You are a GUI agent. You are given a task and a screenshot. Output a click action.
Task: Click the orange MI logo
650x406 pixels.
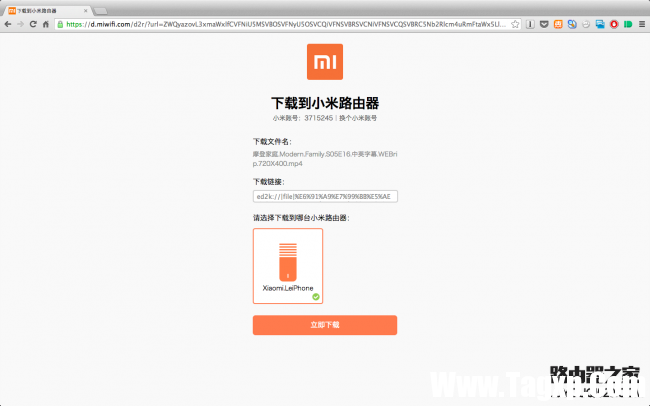coord(325,62)
